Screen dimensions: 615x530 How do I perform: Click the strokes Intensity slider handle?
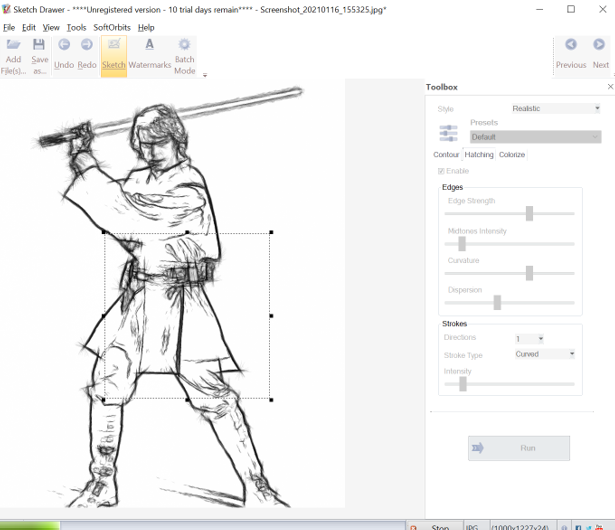tap(463, 384)
